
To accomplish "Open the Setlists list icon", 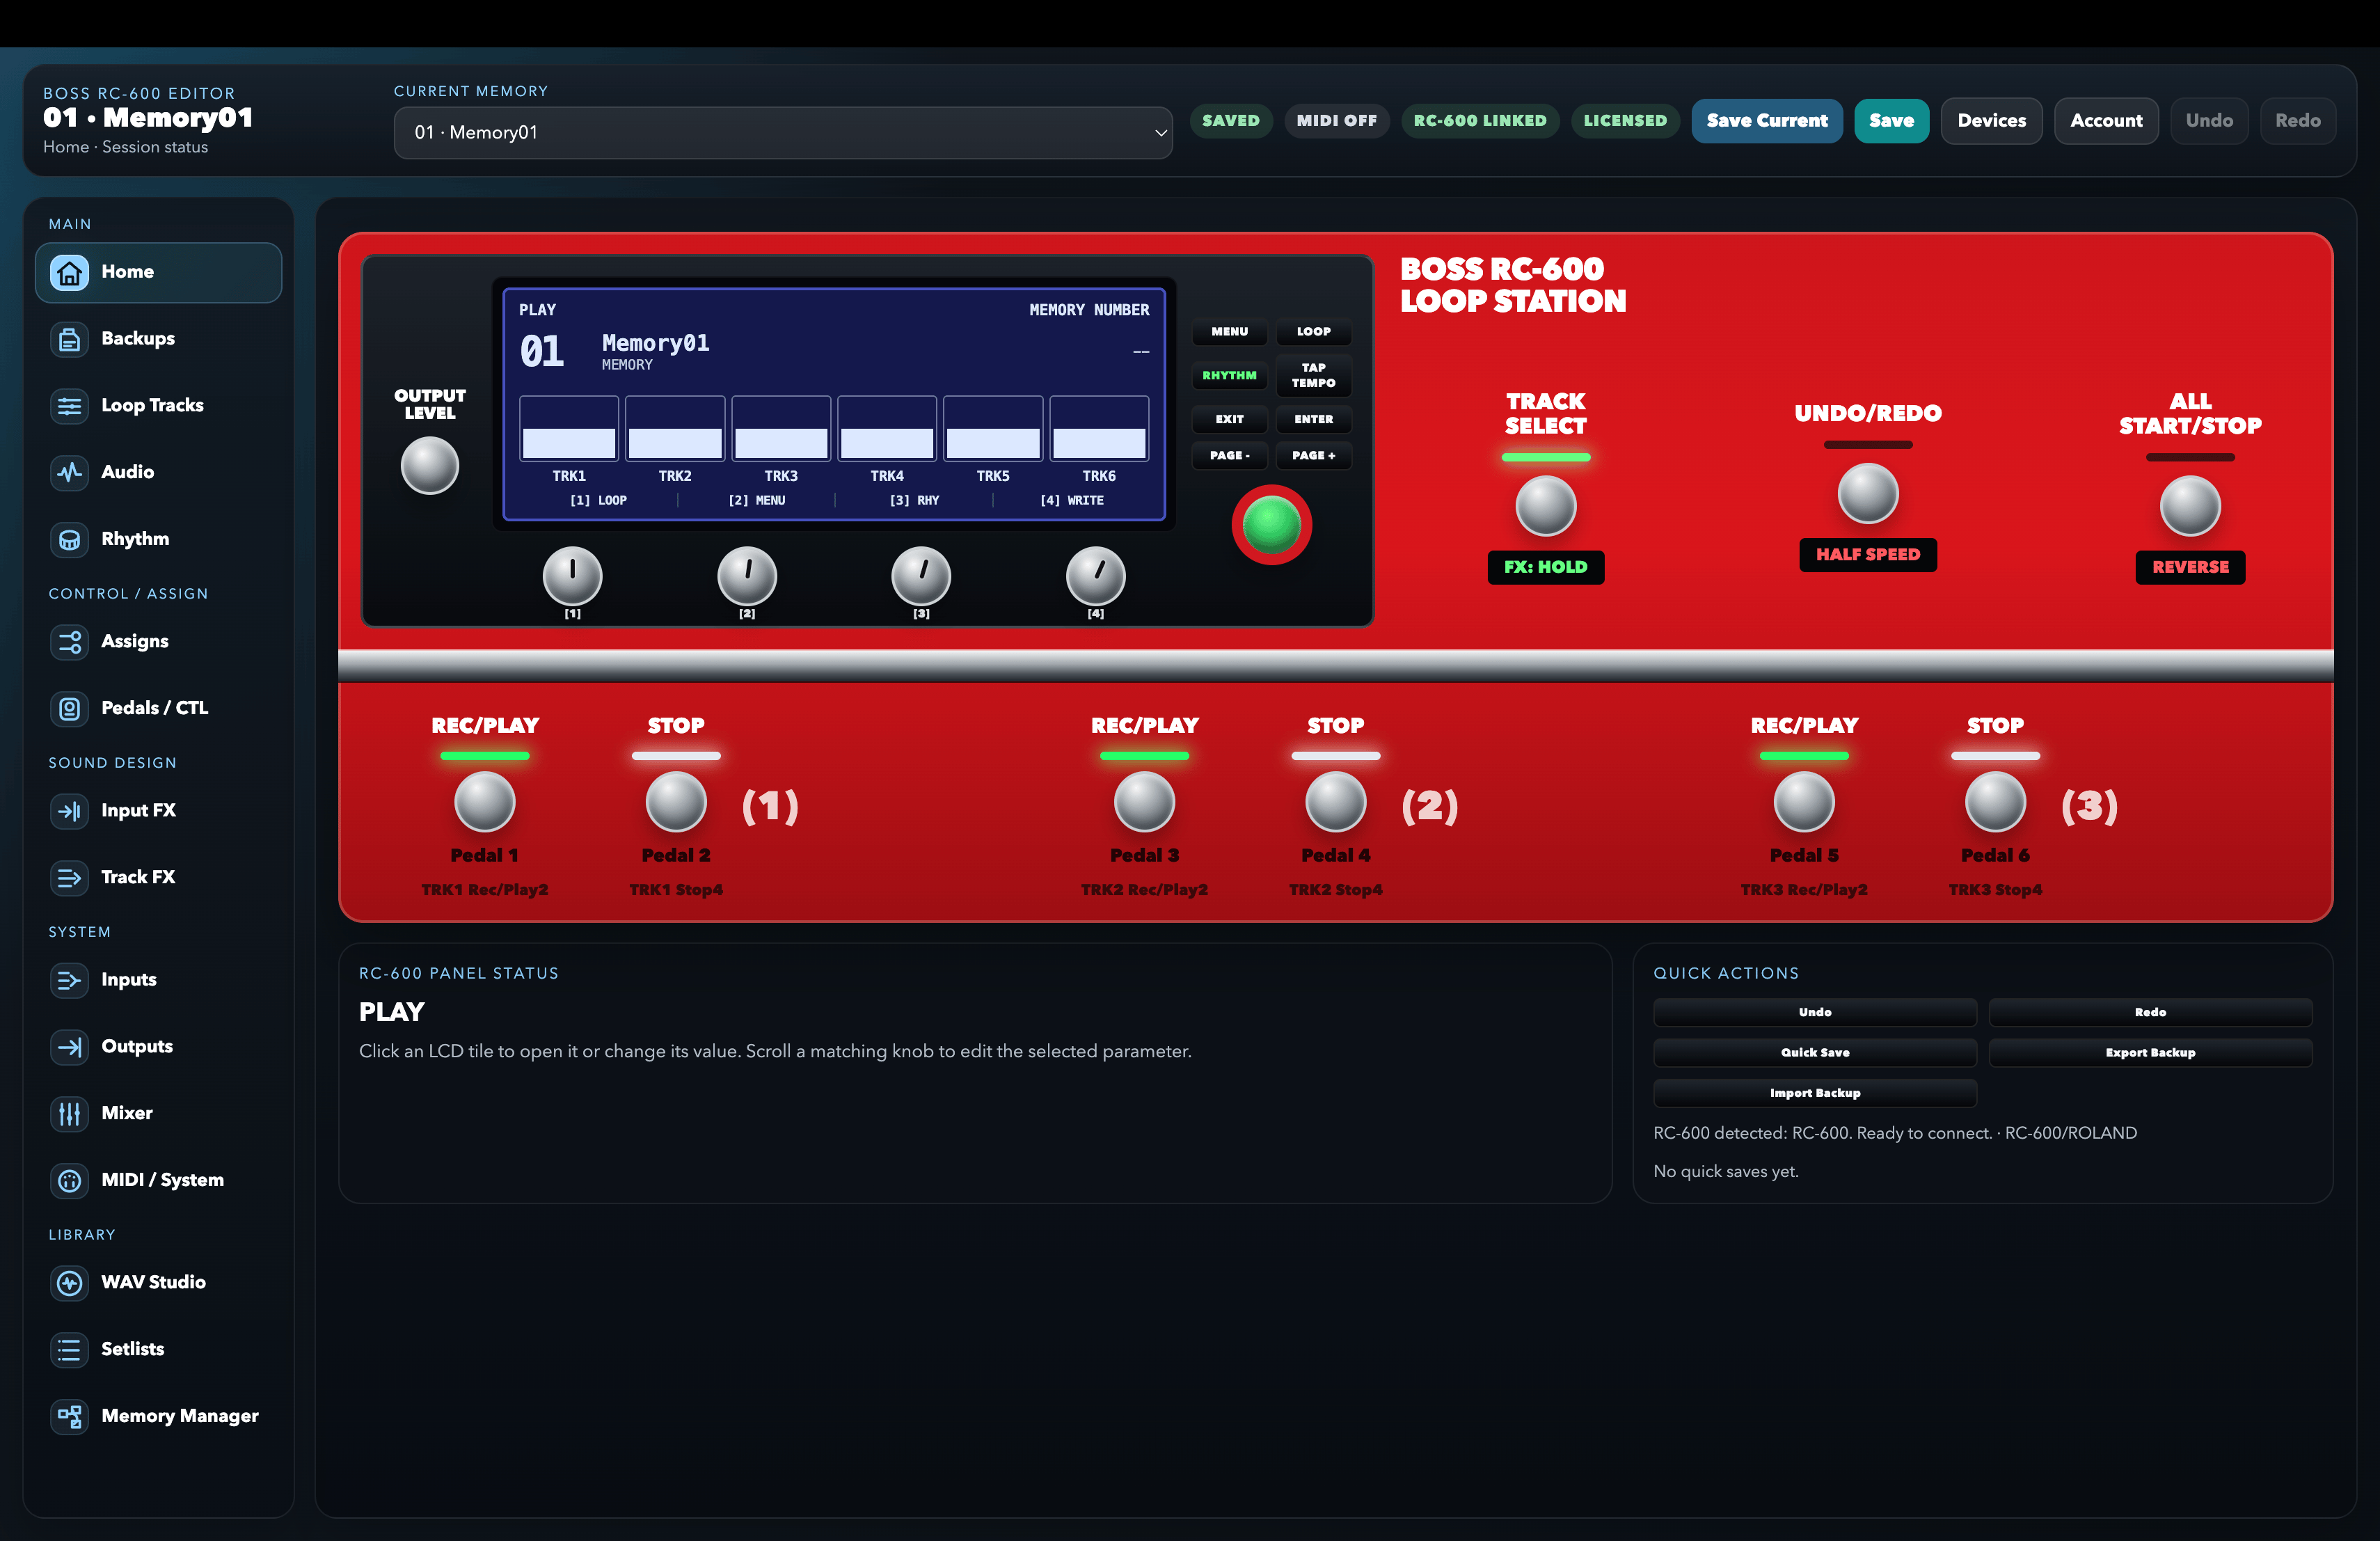I will coord(69,1349).
